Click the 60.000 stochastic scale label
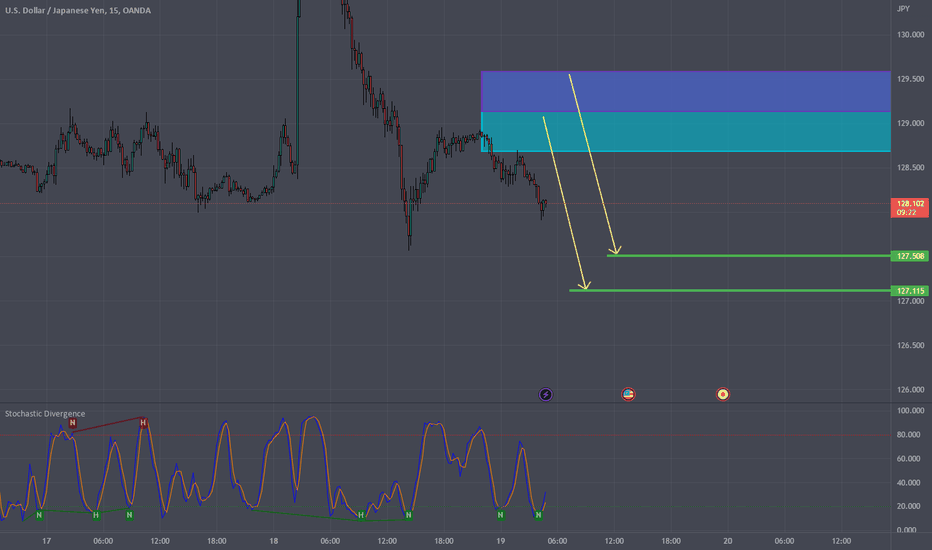This screenshot has height=550, width=932. 909,459
